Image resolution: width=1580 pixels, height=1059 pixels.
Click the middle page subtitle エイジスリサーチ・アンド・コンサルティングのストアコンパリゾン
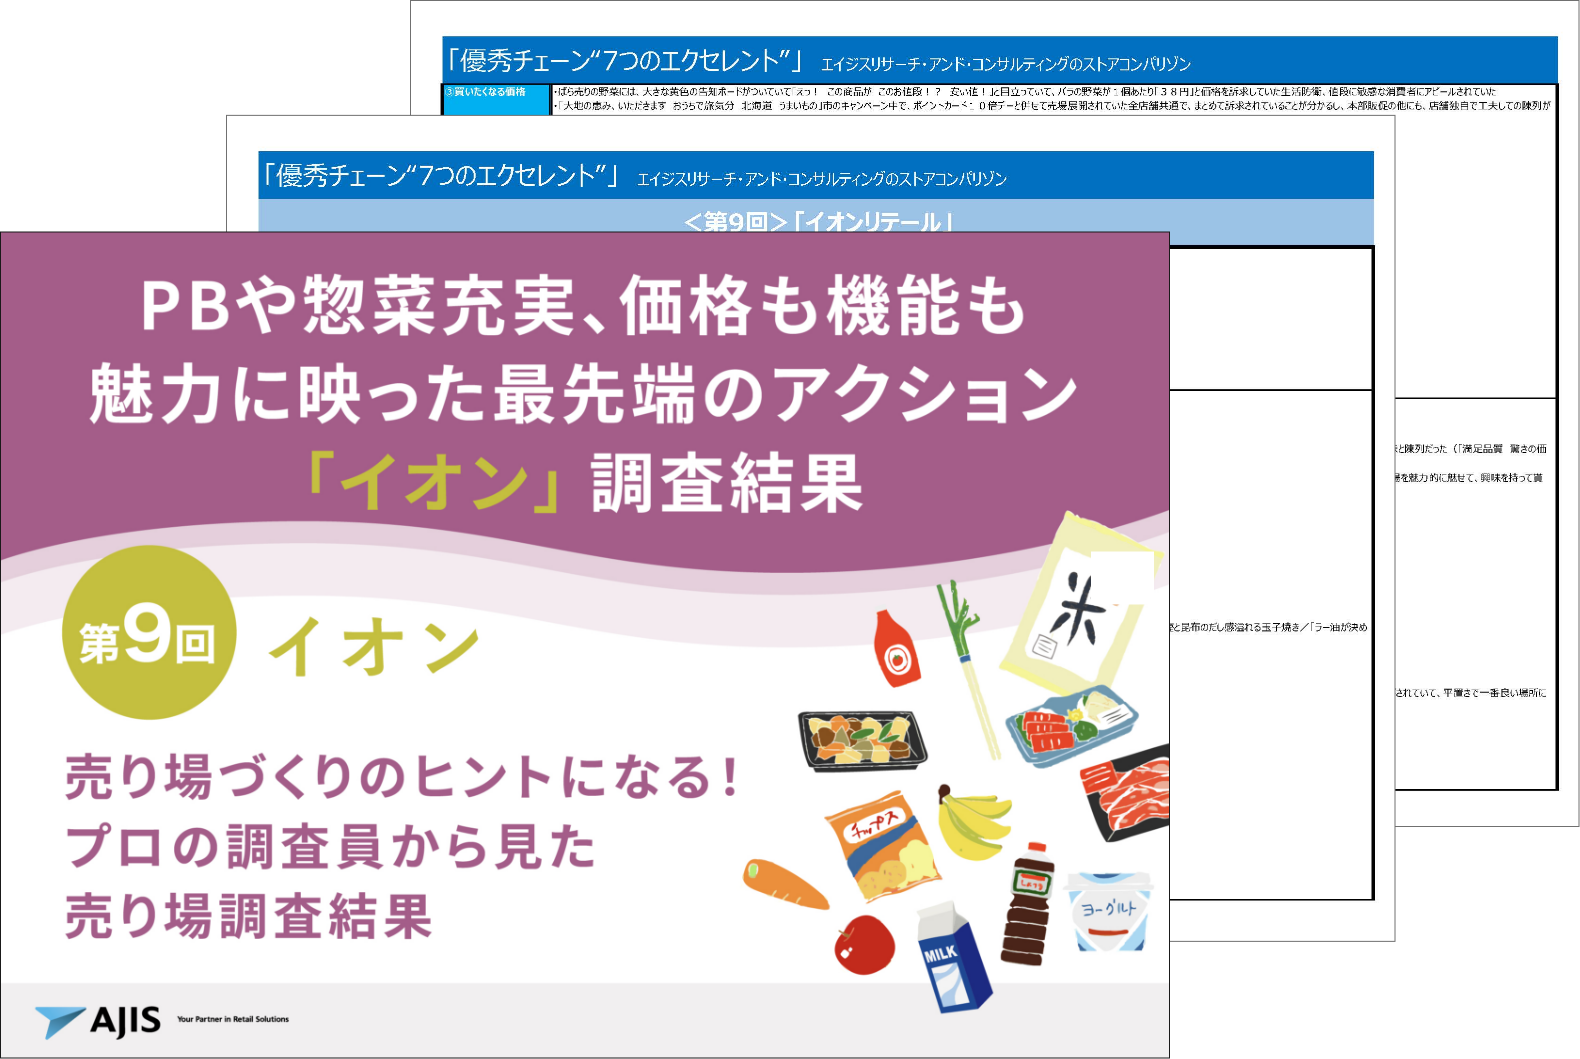click(822, 179)
